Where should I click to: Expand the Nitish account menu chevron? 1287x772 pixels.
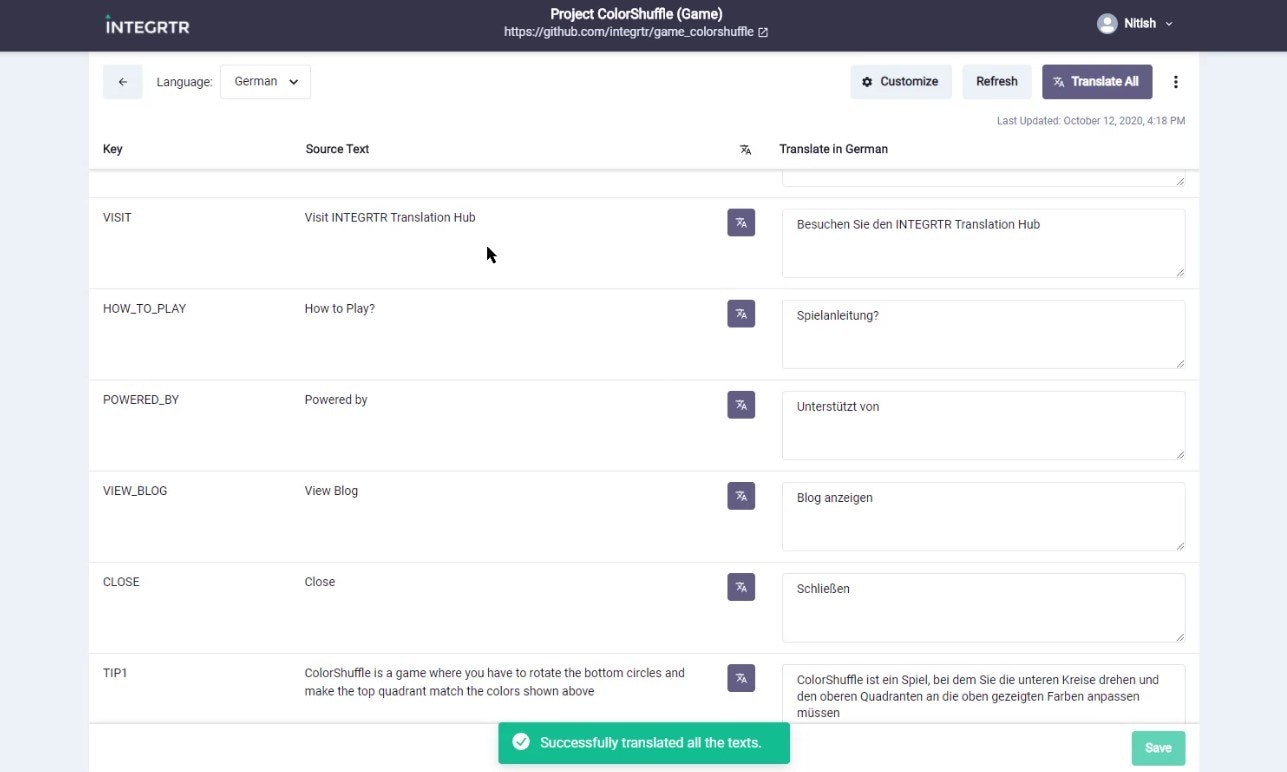[1169, 24]
